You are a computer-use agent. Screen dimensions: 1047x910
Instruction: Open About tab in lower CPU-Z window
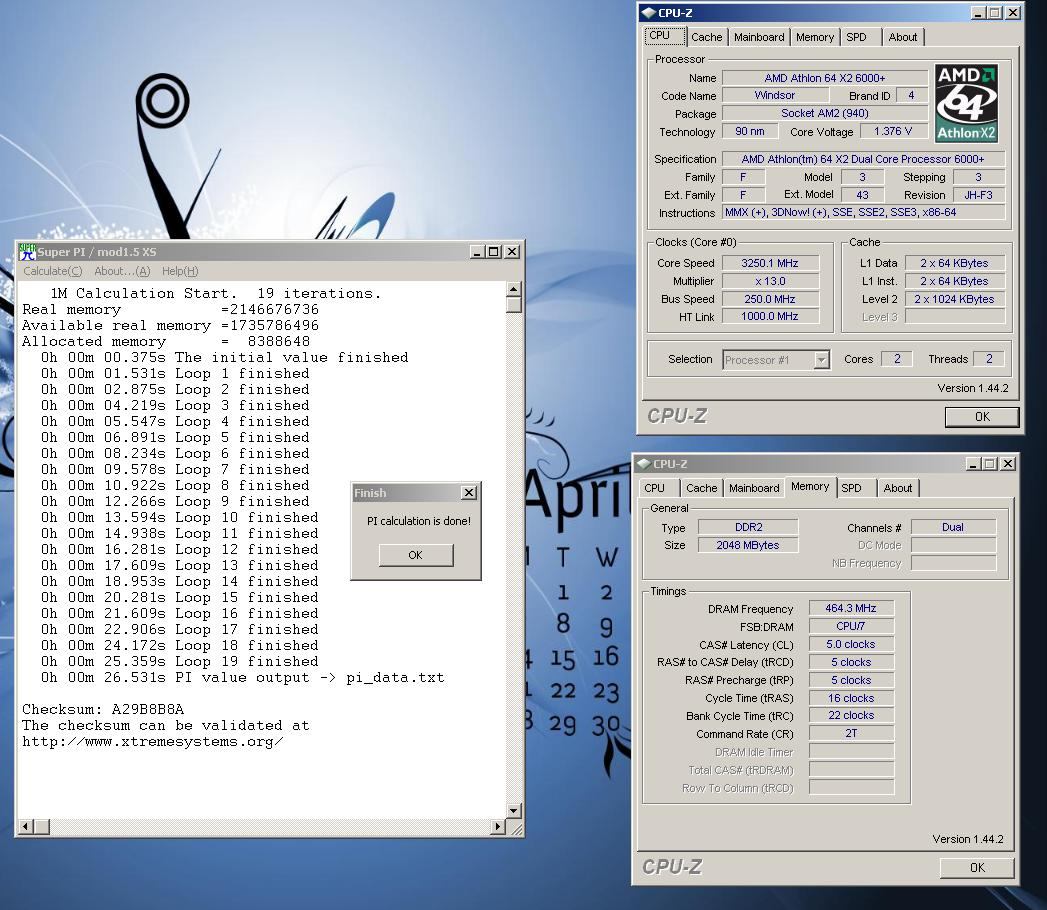897,488
